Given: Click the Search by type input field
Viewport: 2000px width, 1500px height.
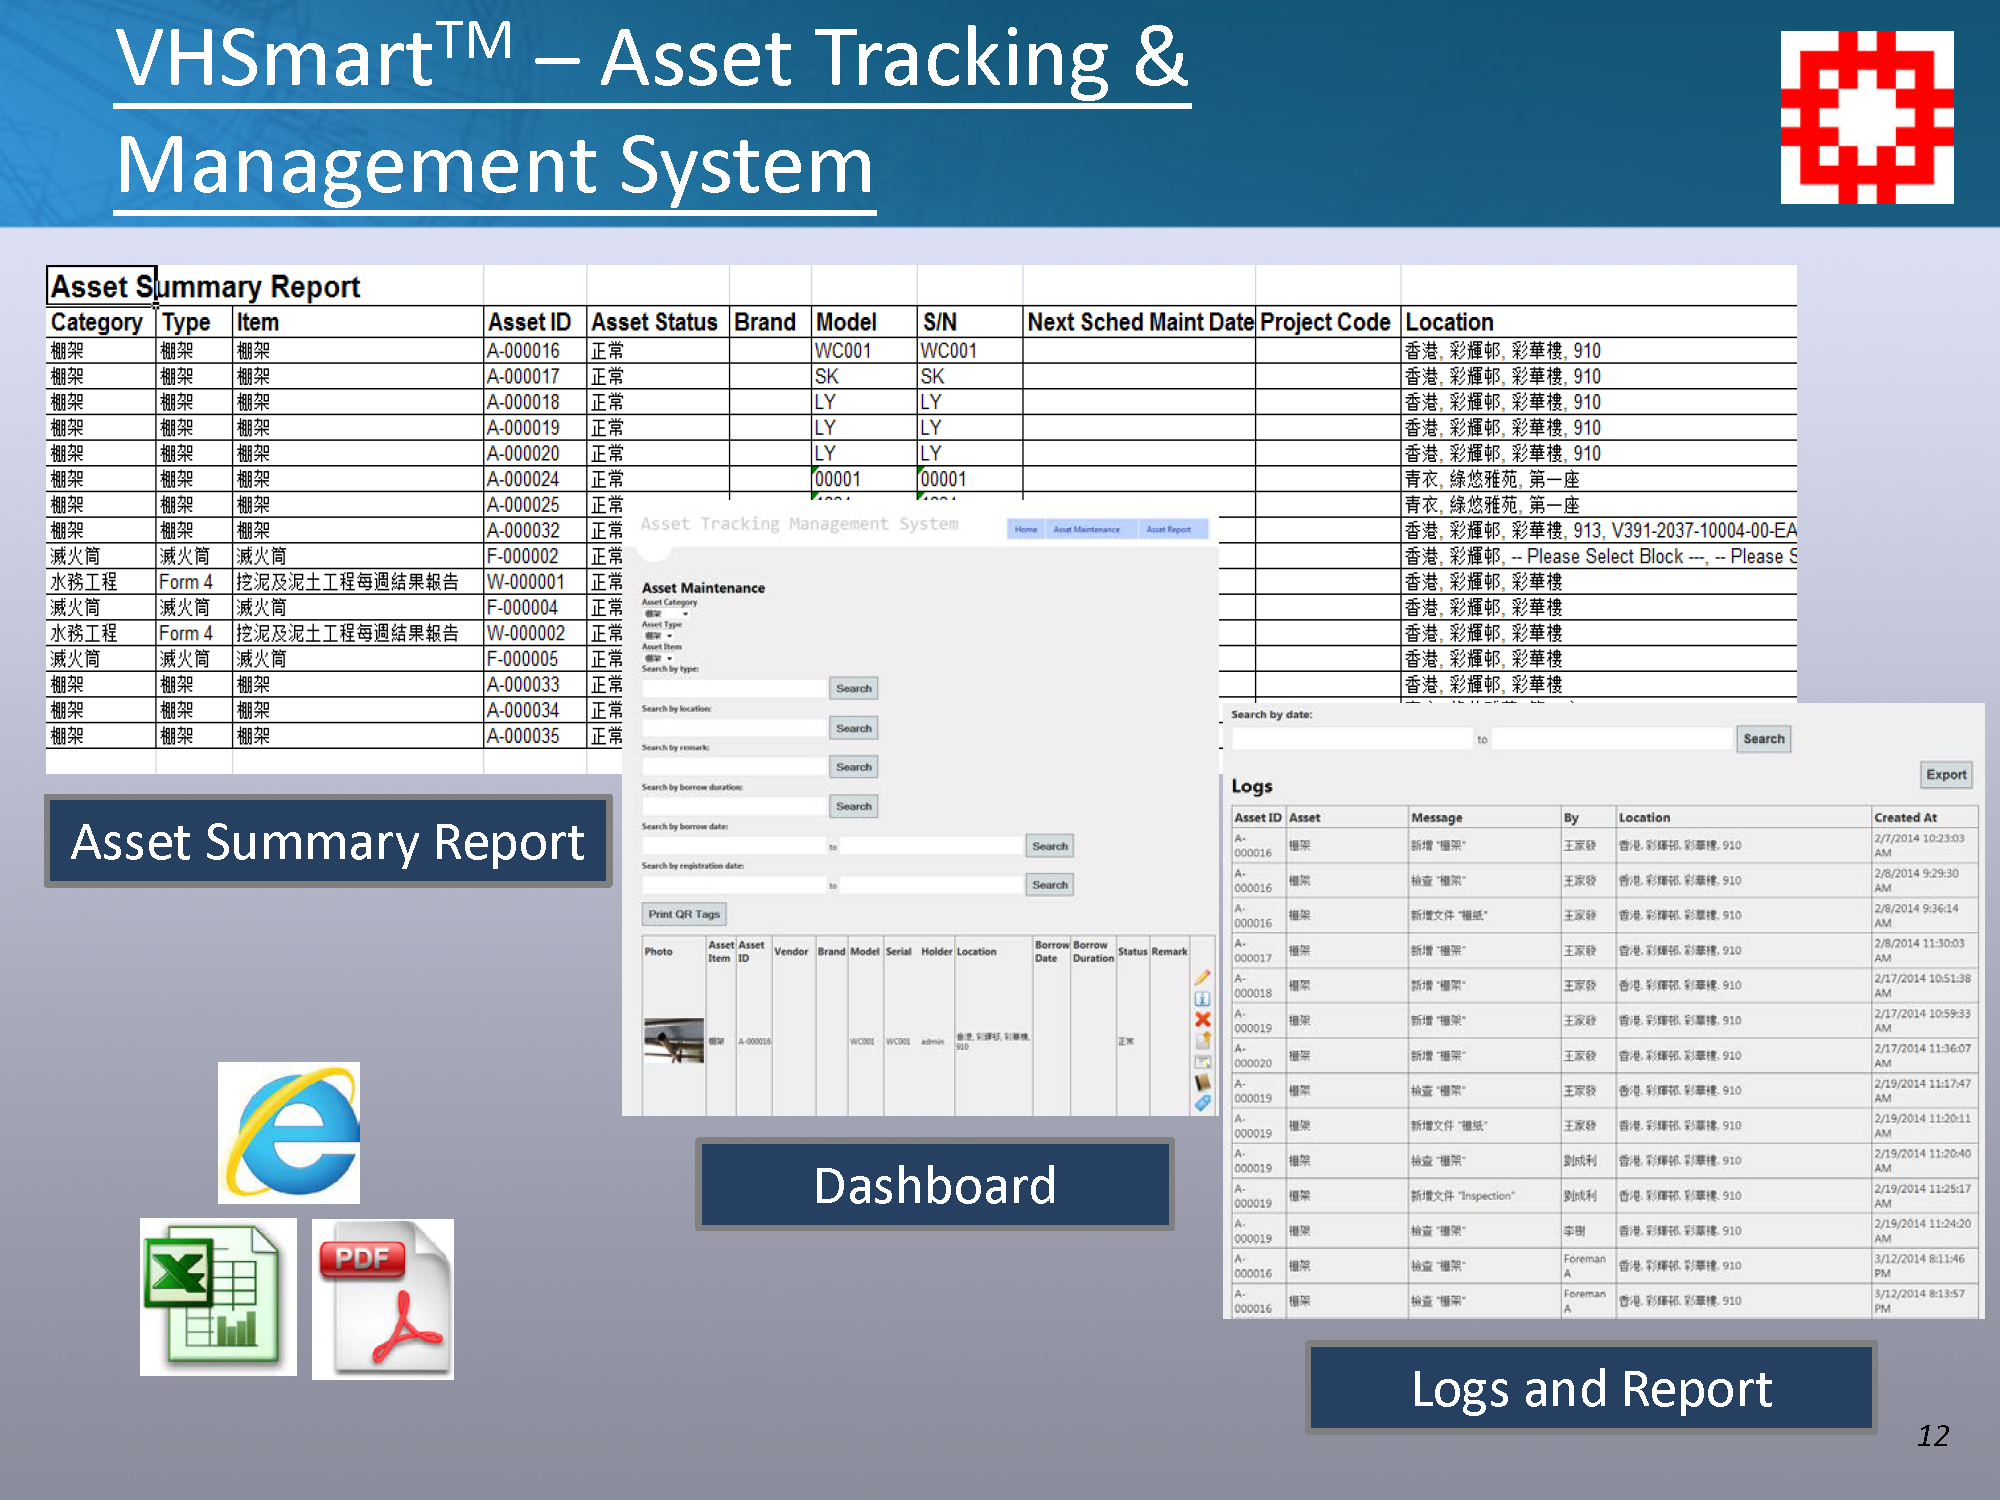Looking at the screenshot, I should pyautogui.click(x=734, y=688).
